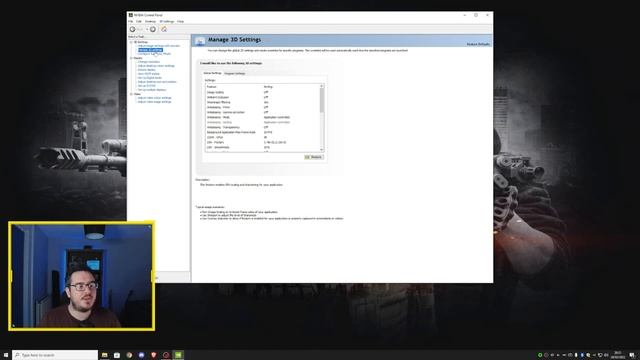Screen dimensions: 640x360
Task: Open Set up G-SYNC
Action: click(x=147, y=86)
